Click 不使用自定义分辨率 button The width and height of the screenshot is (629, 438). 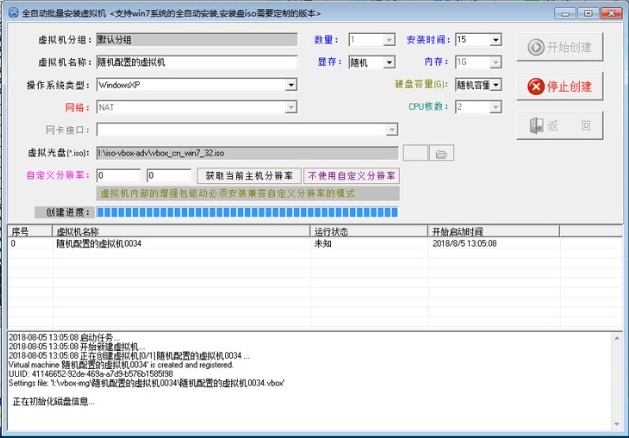351,175
